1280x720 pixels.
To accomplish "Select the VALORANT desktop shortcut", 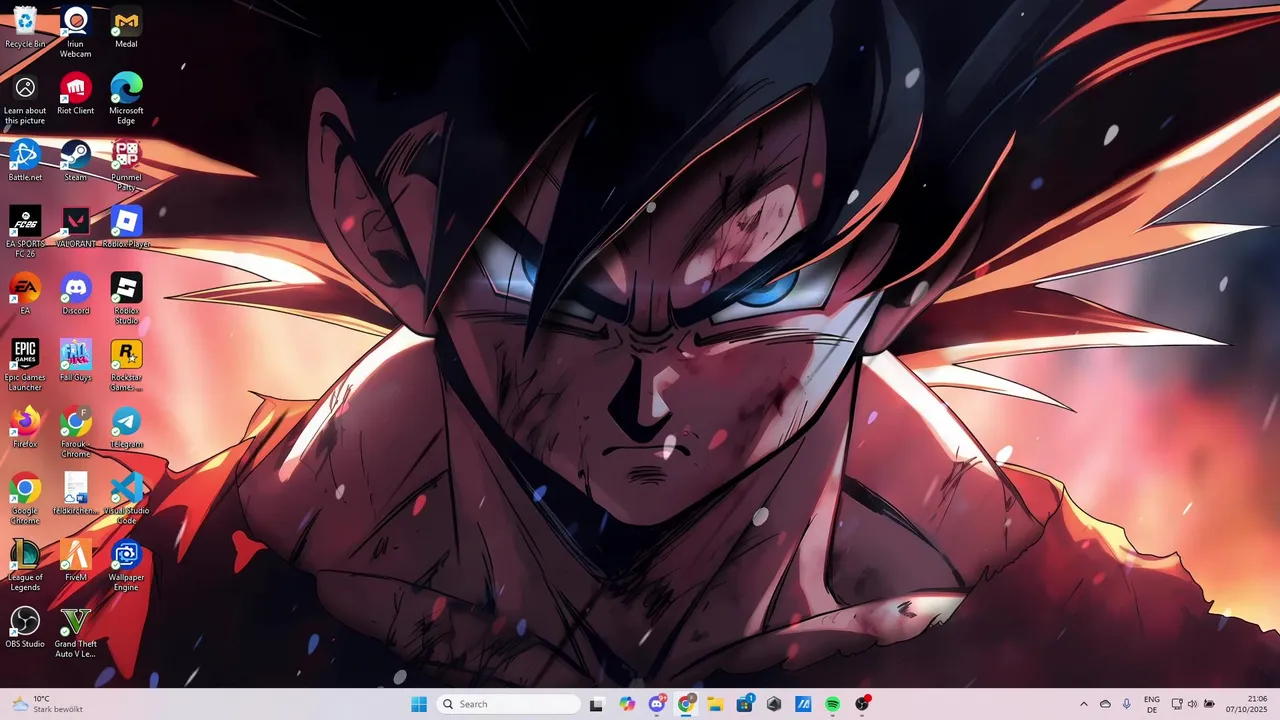I will pos(75,227).
